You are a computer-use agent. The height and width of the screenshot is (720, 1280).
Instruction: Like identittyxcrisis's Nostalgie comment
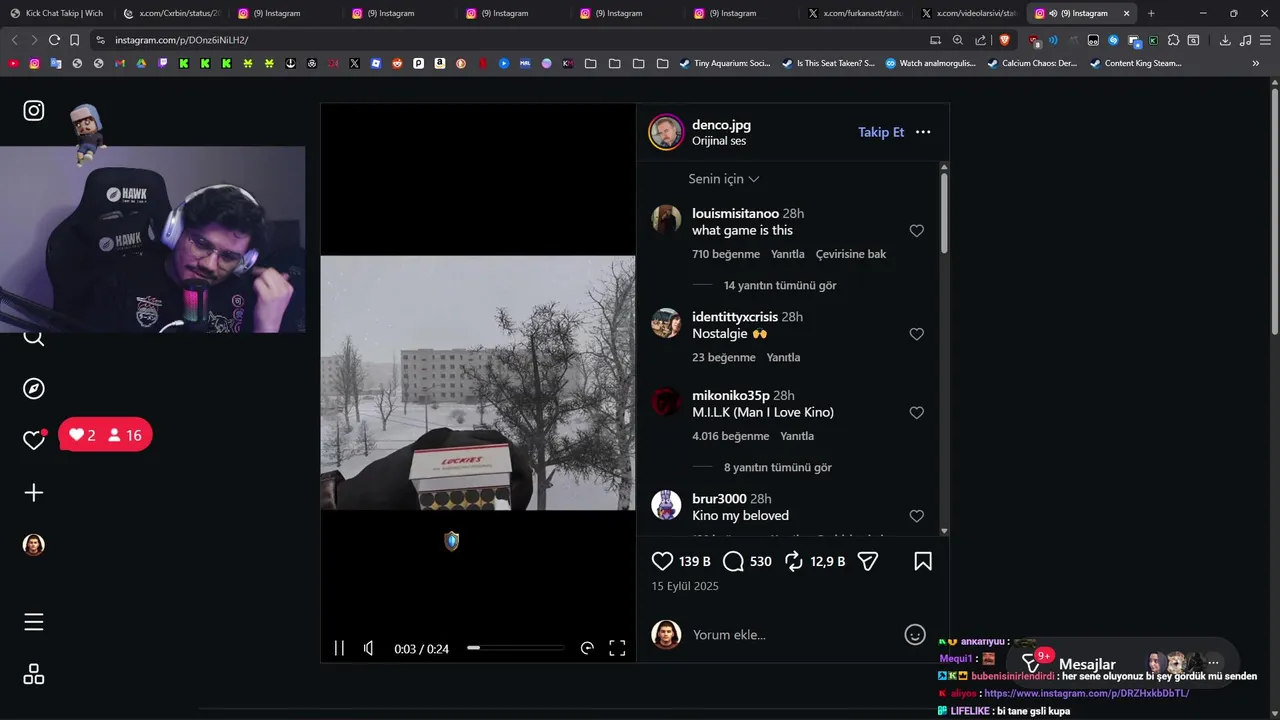pyautogui.click(x=916, y=334)
